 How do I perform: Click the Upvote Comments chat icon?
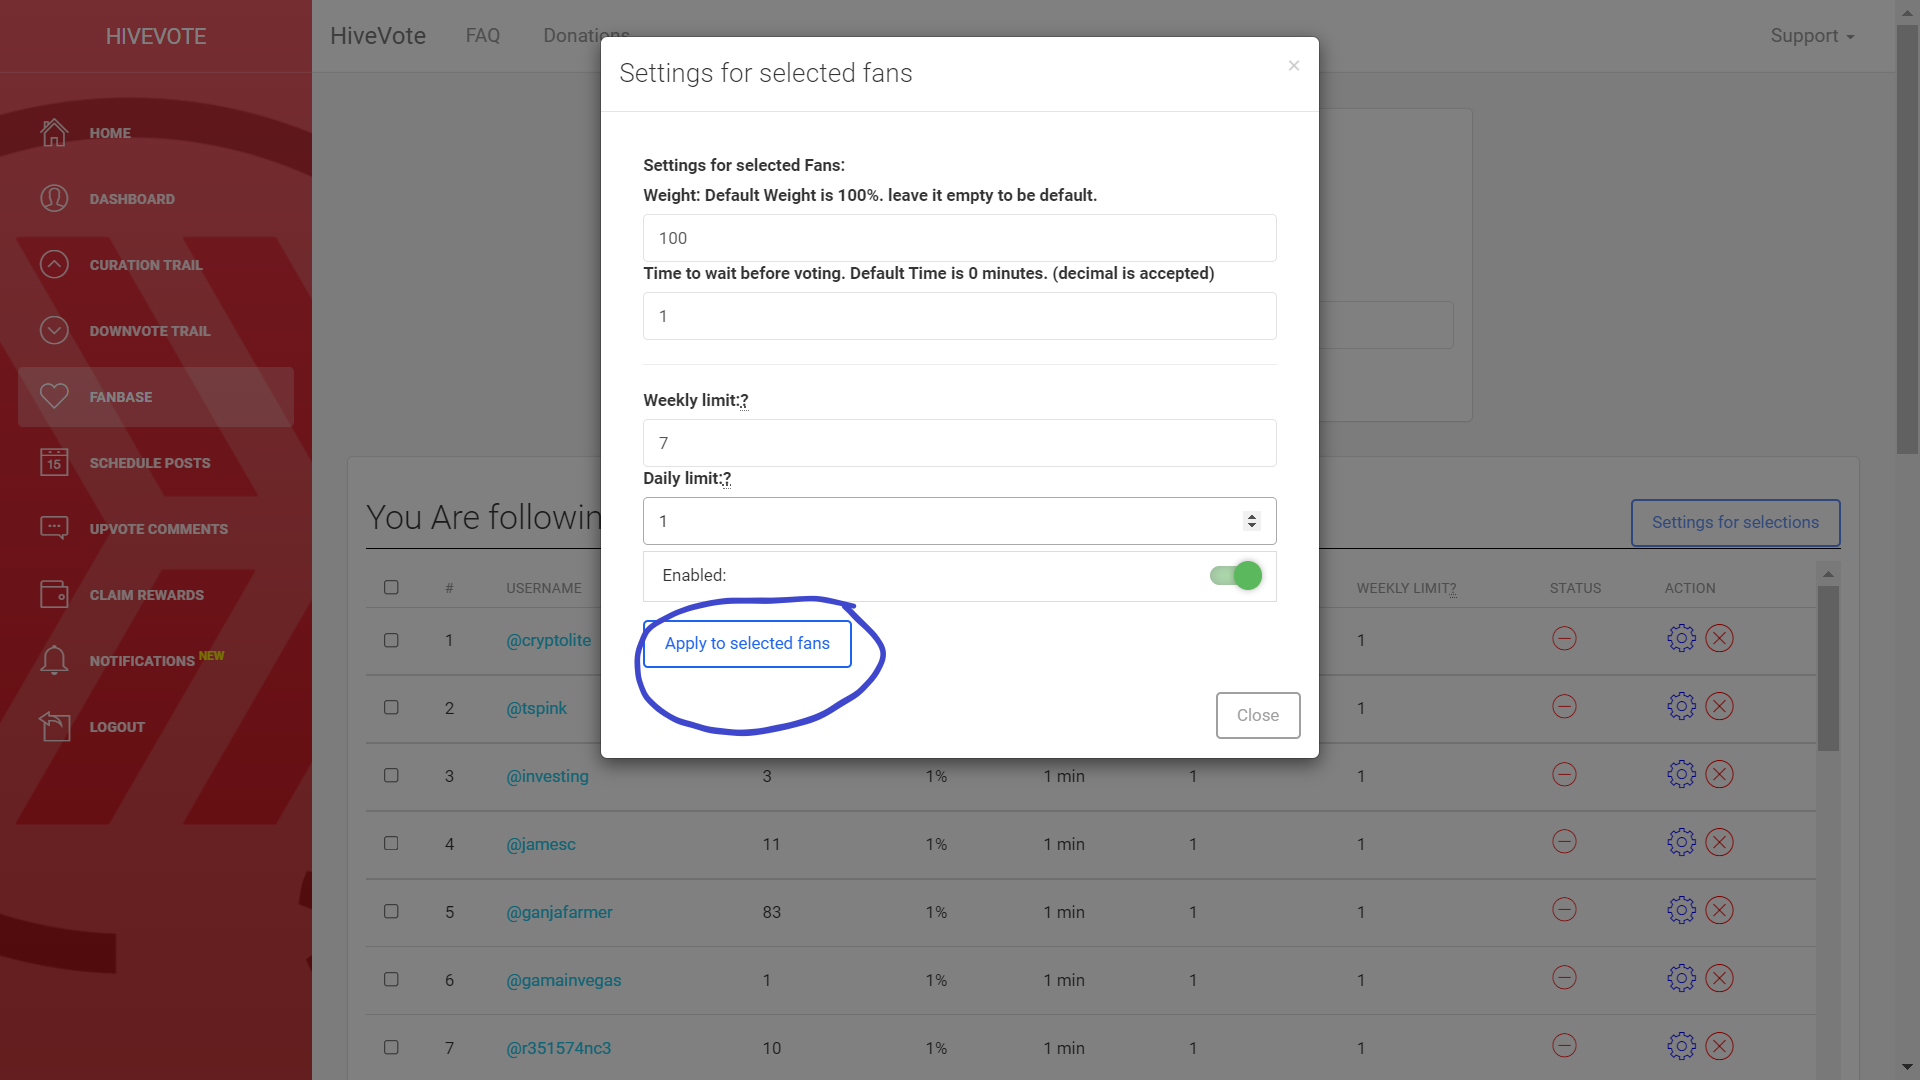(x=54, y=527)
